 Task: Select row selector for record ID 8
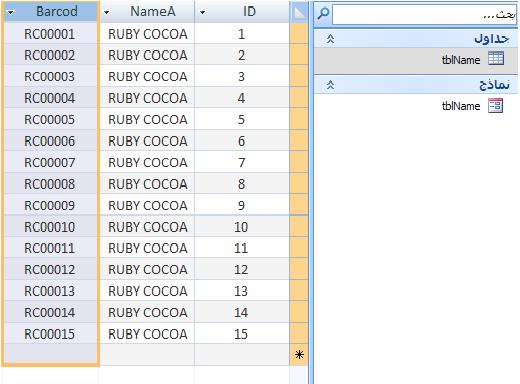[299, 183]
